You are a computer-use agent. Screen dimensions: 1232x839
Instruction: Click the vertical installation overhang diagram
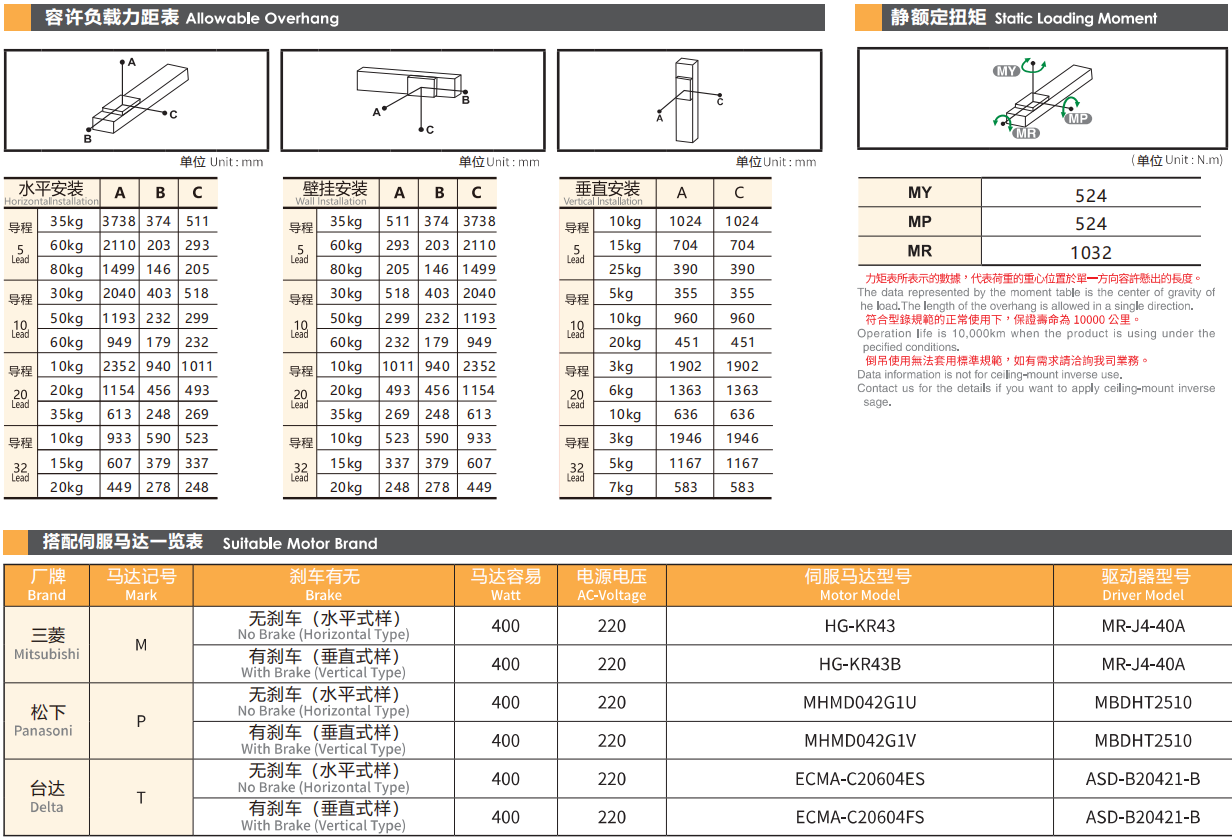point(689,100)
